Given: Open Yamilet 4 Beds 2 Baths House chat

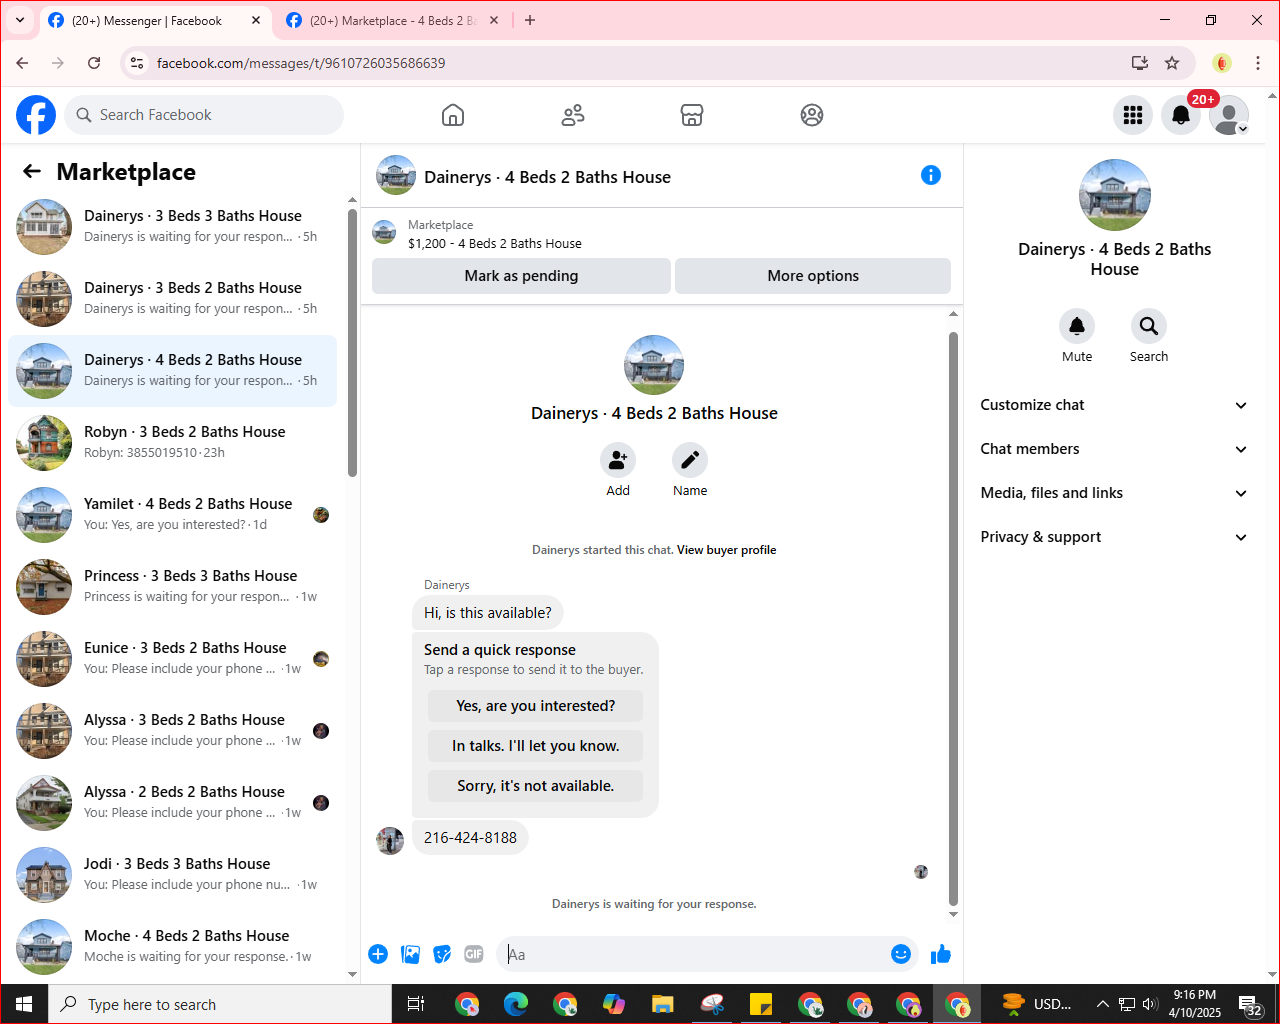Looking at the screenshot, I should (x=173, y=515).
